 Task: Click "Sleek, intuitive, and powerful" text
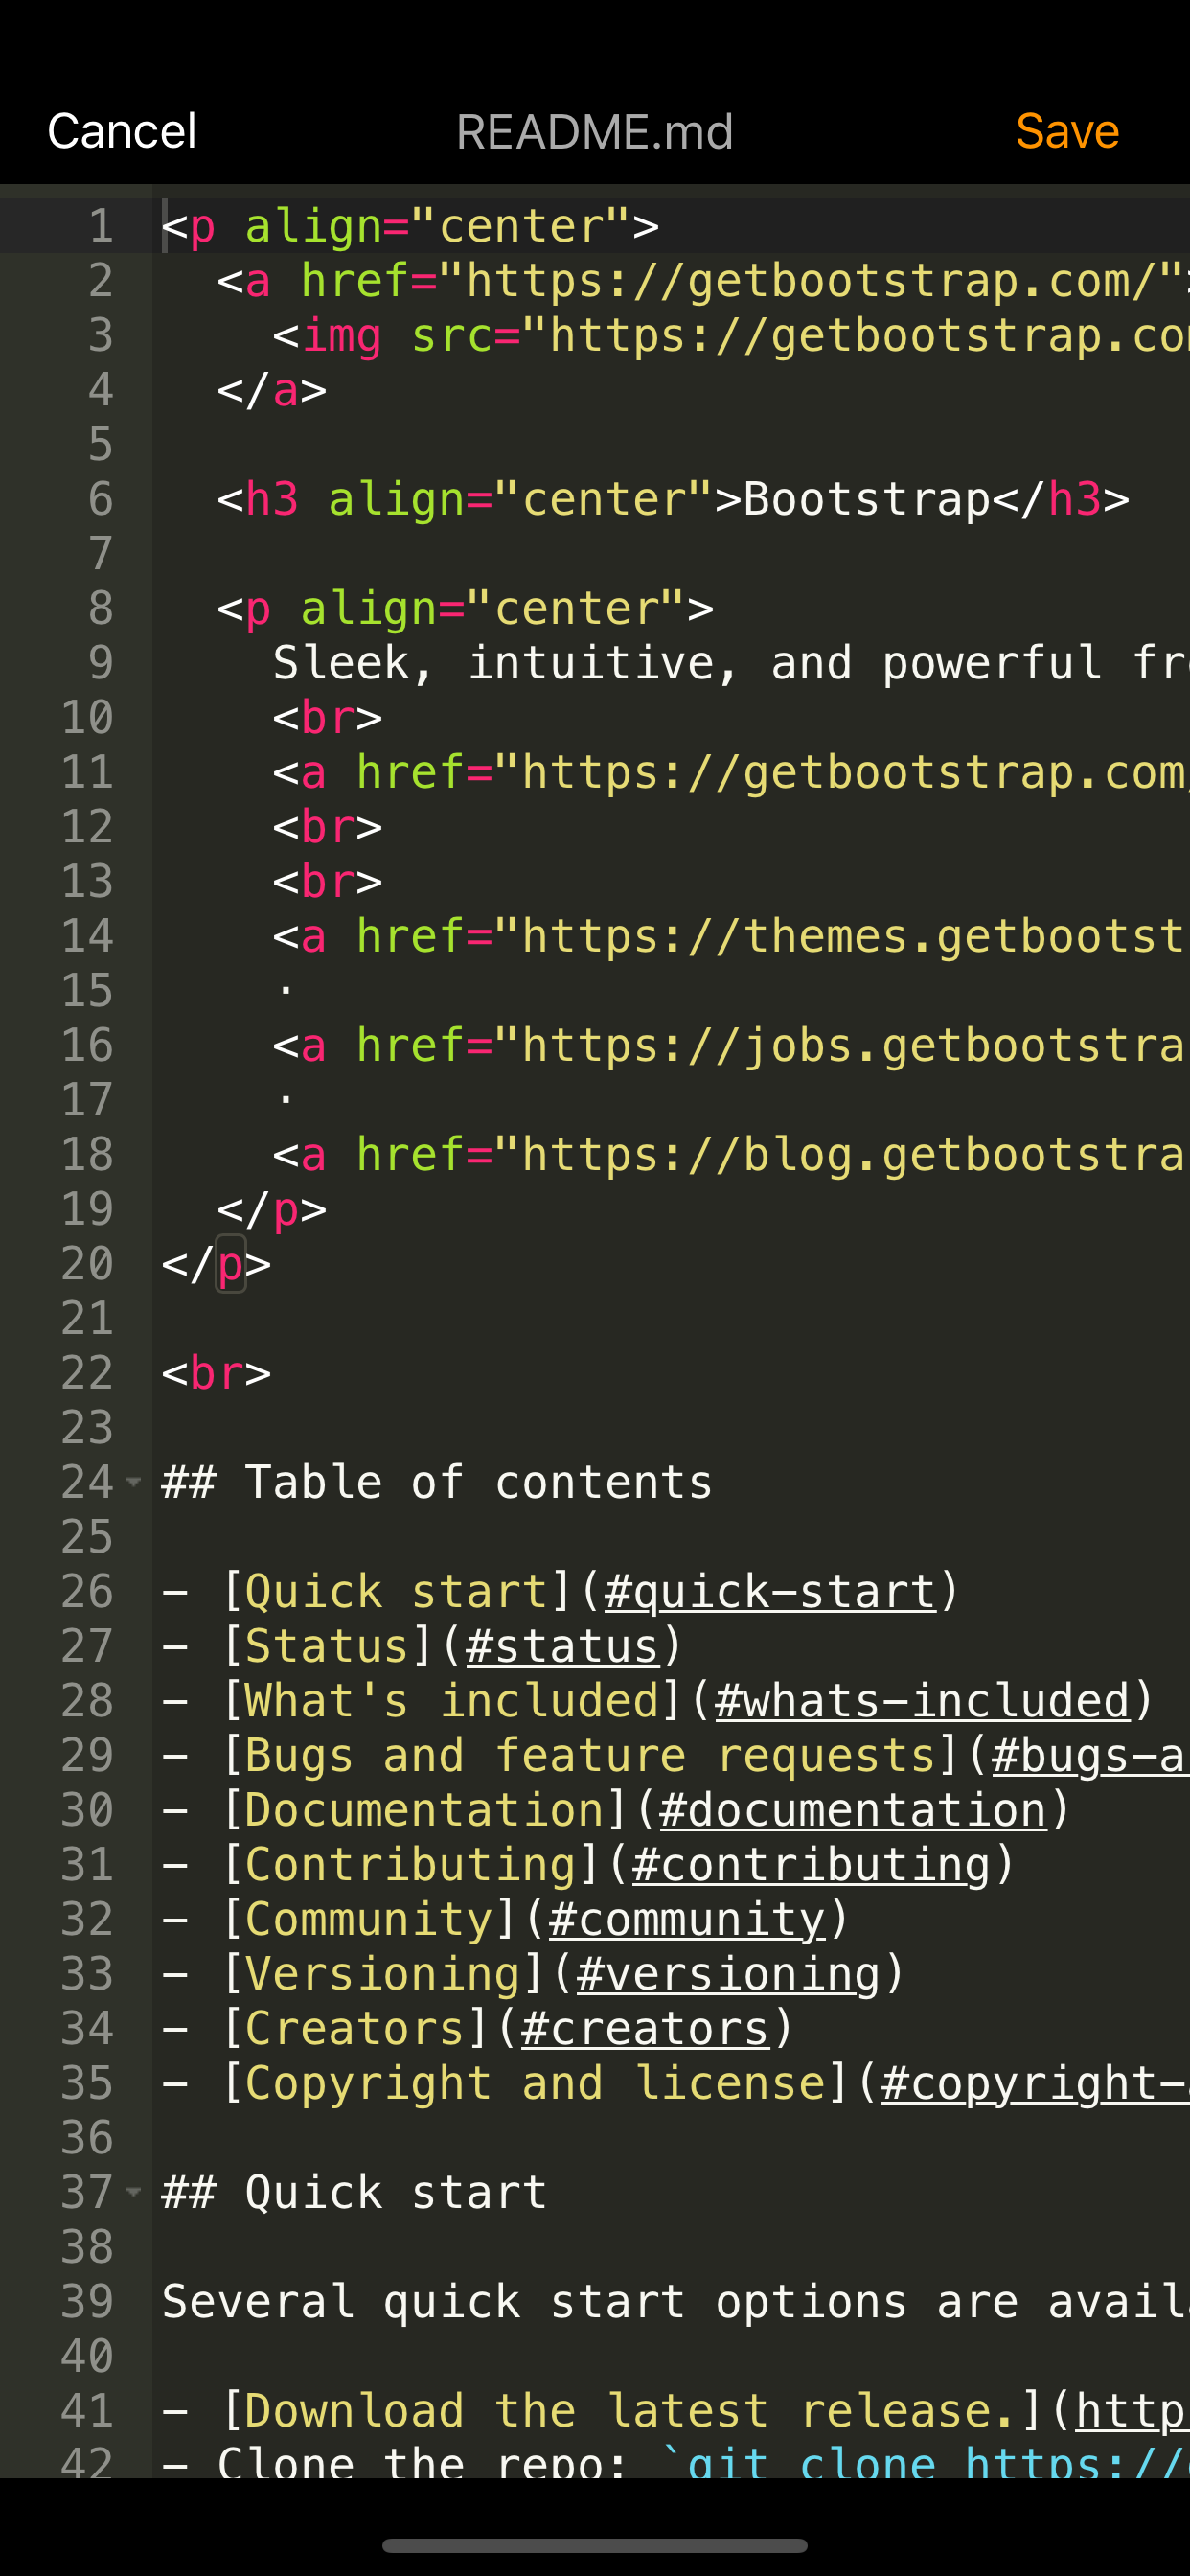[x=688, y=663]
